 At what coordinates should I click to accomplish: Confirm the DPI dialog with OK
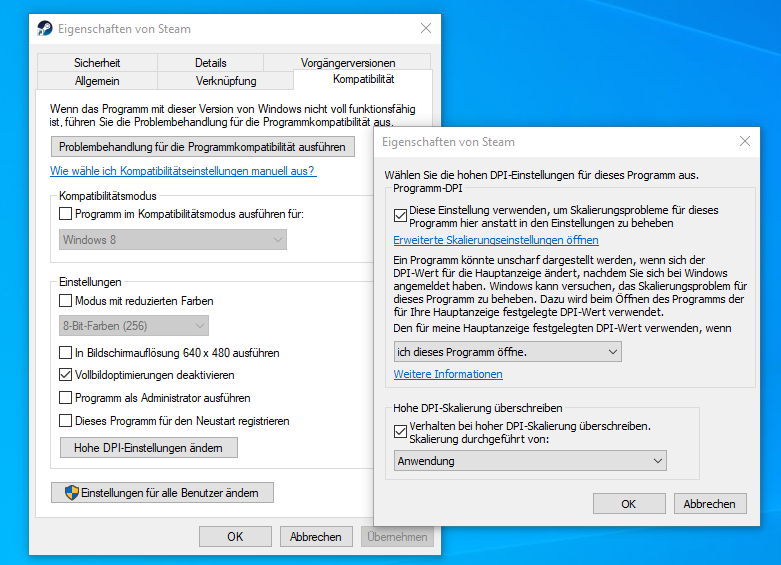[629, 504]
